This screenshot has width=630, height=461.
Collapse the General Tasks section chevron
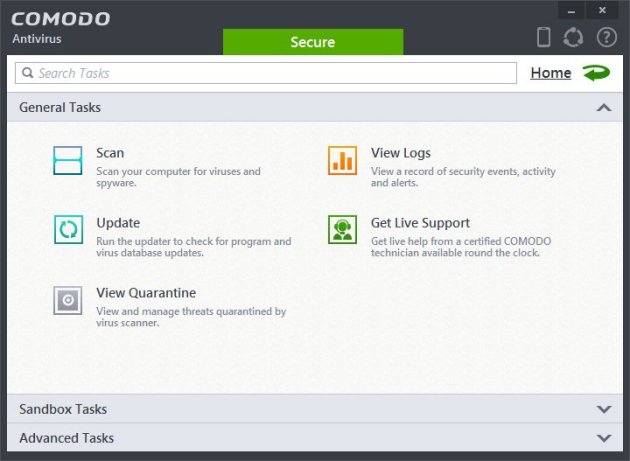(603, 107)
